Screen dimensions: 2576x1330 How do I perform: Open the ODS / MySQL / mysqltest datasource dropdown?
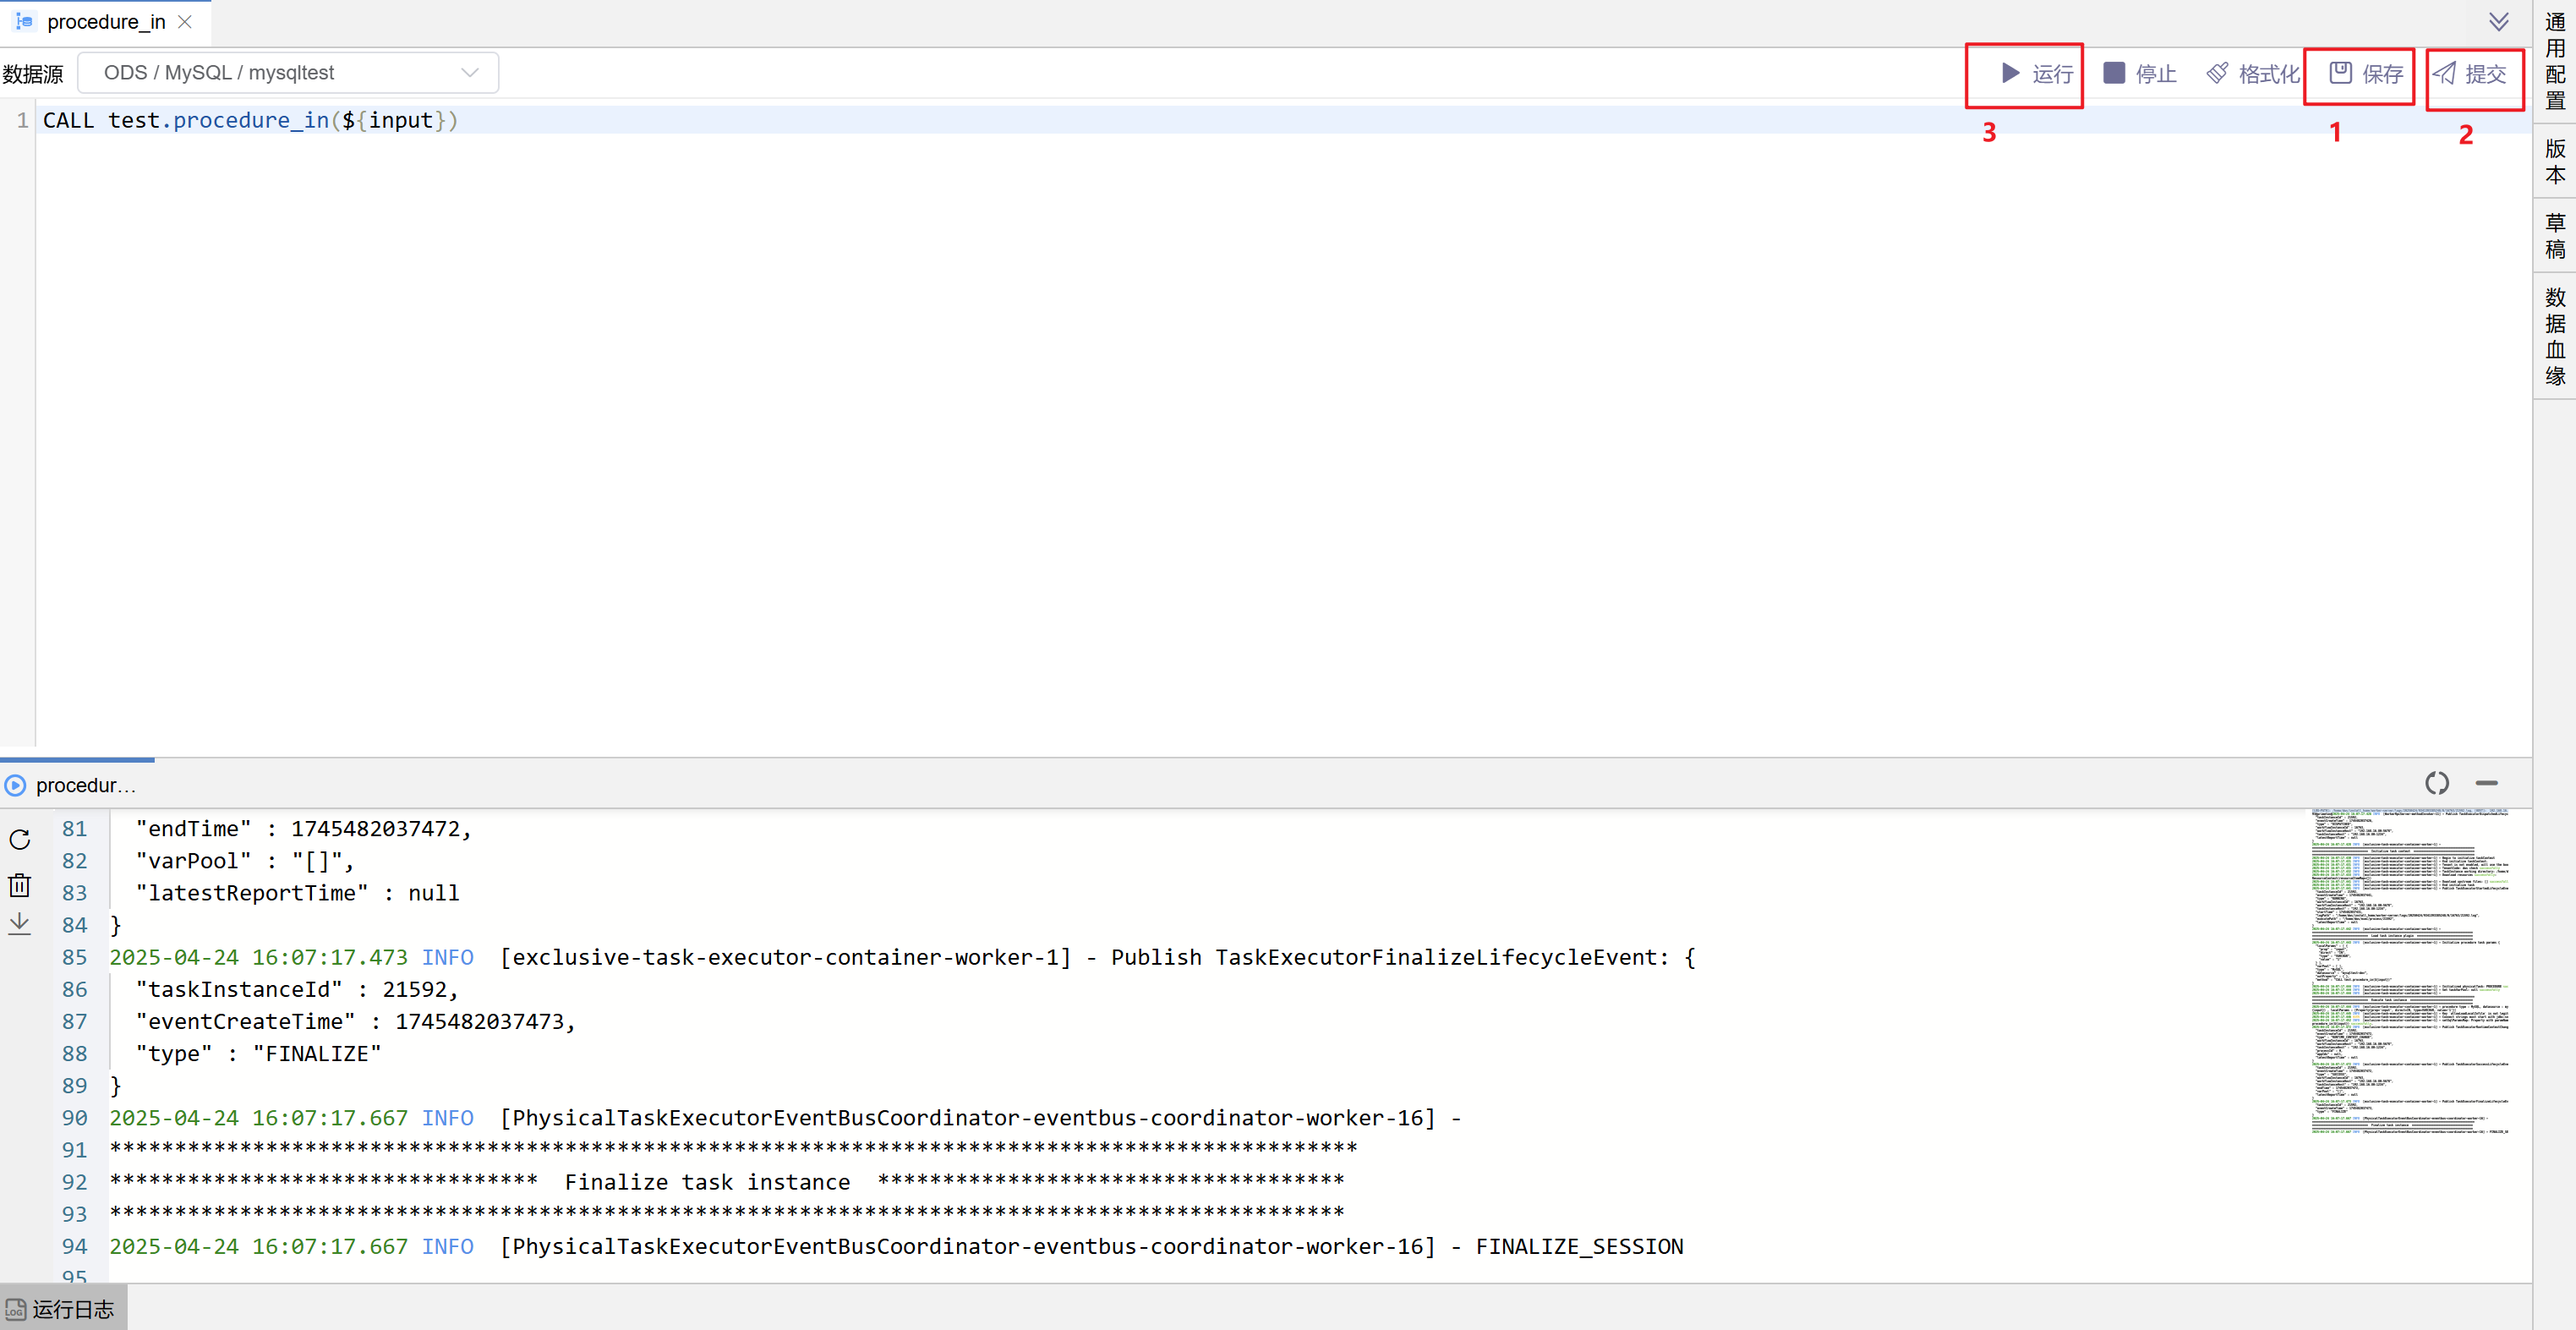pos(288,73)
